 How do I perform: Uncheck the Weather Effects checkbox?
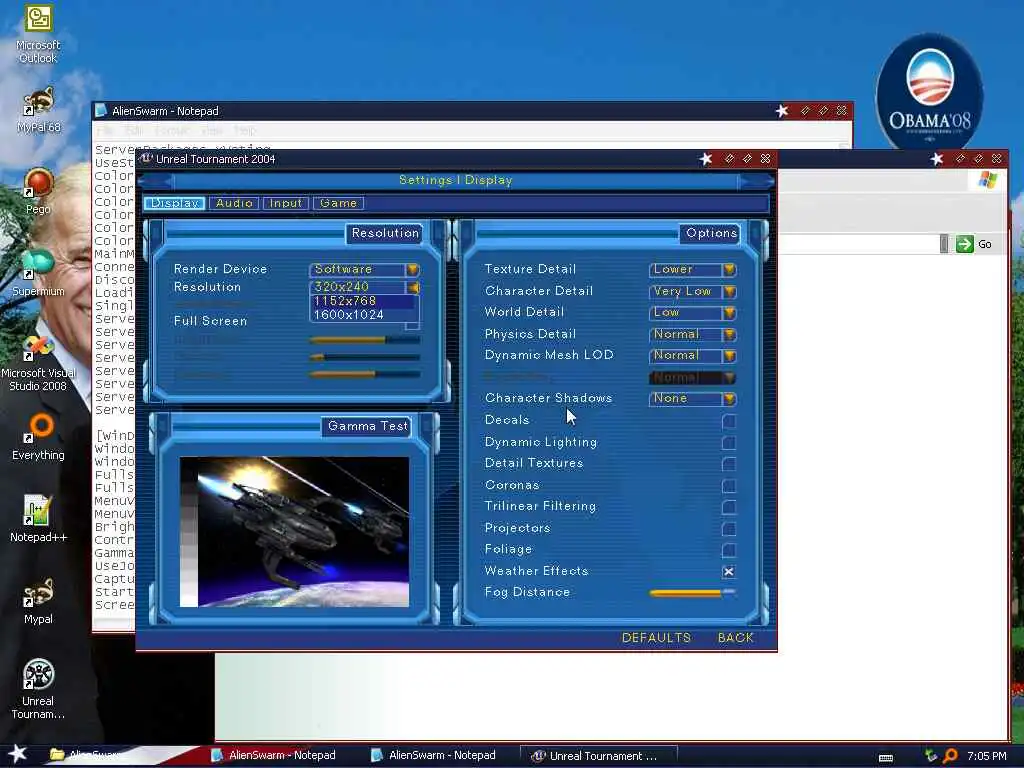pos(729,572)
